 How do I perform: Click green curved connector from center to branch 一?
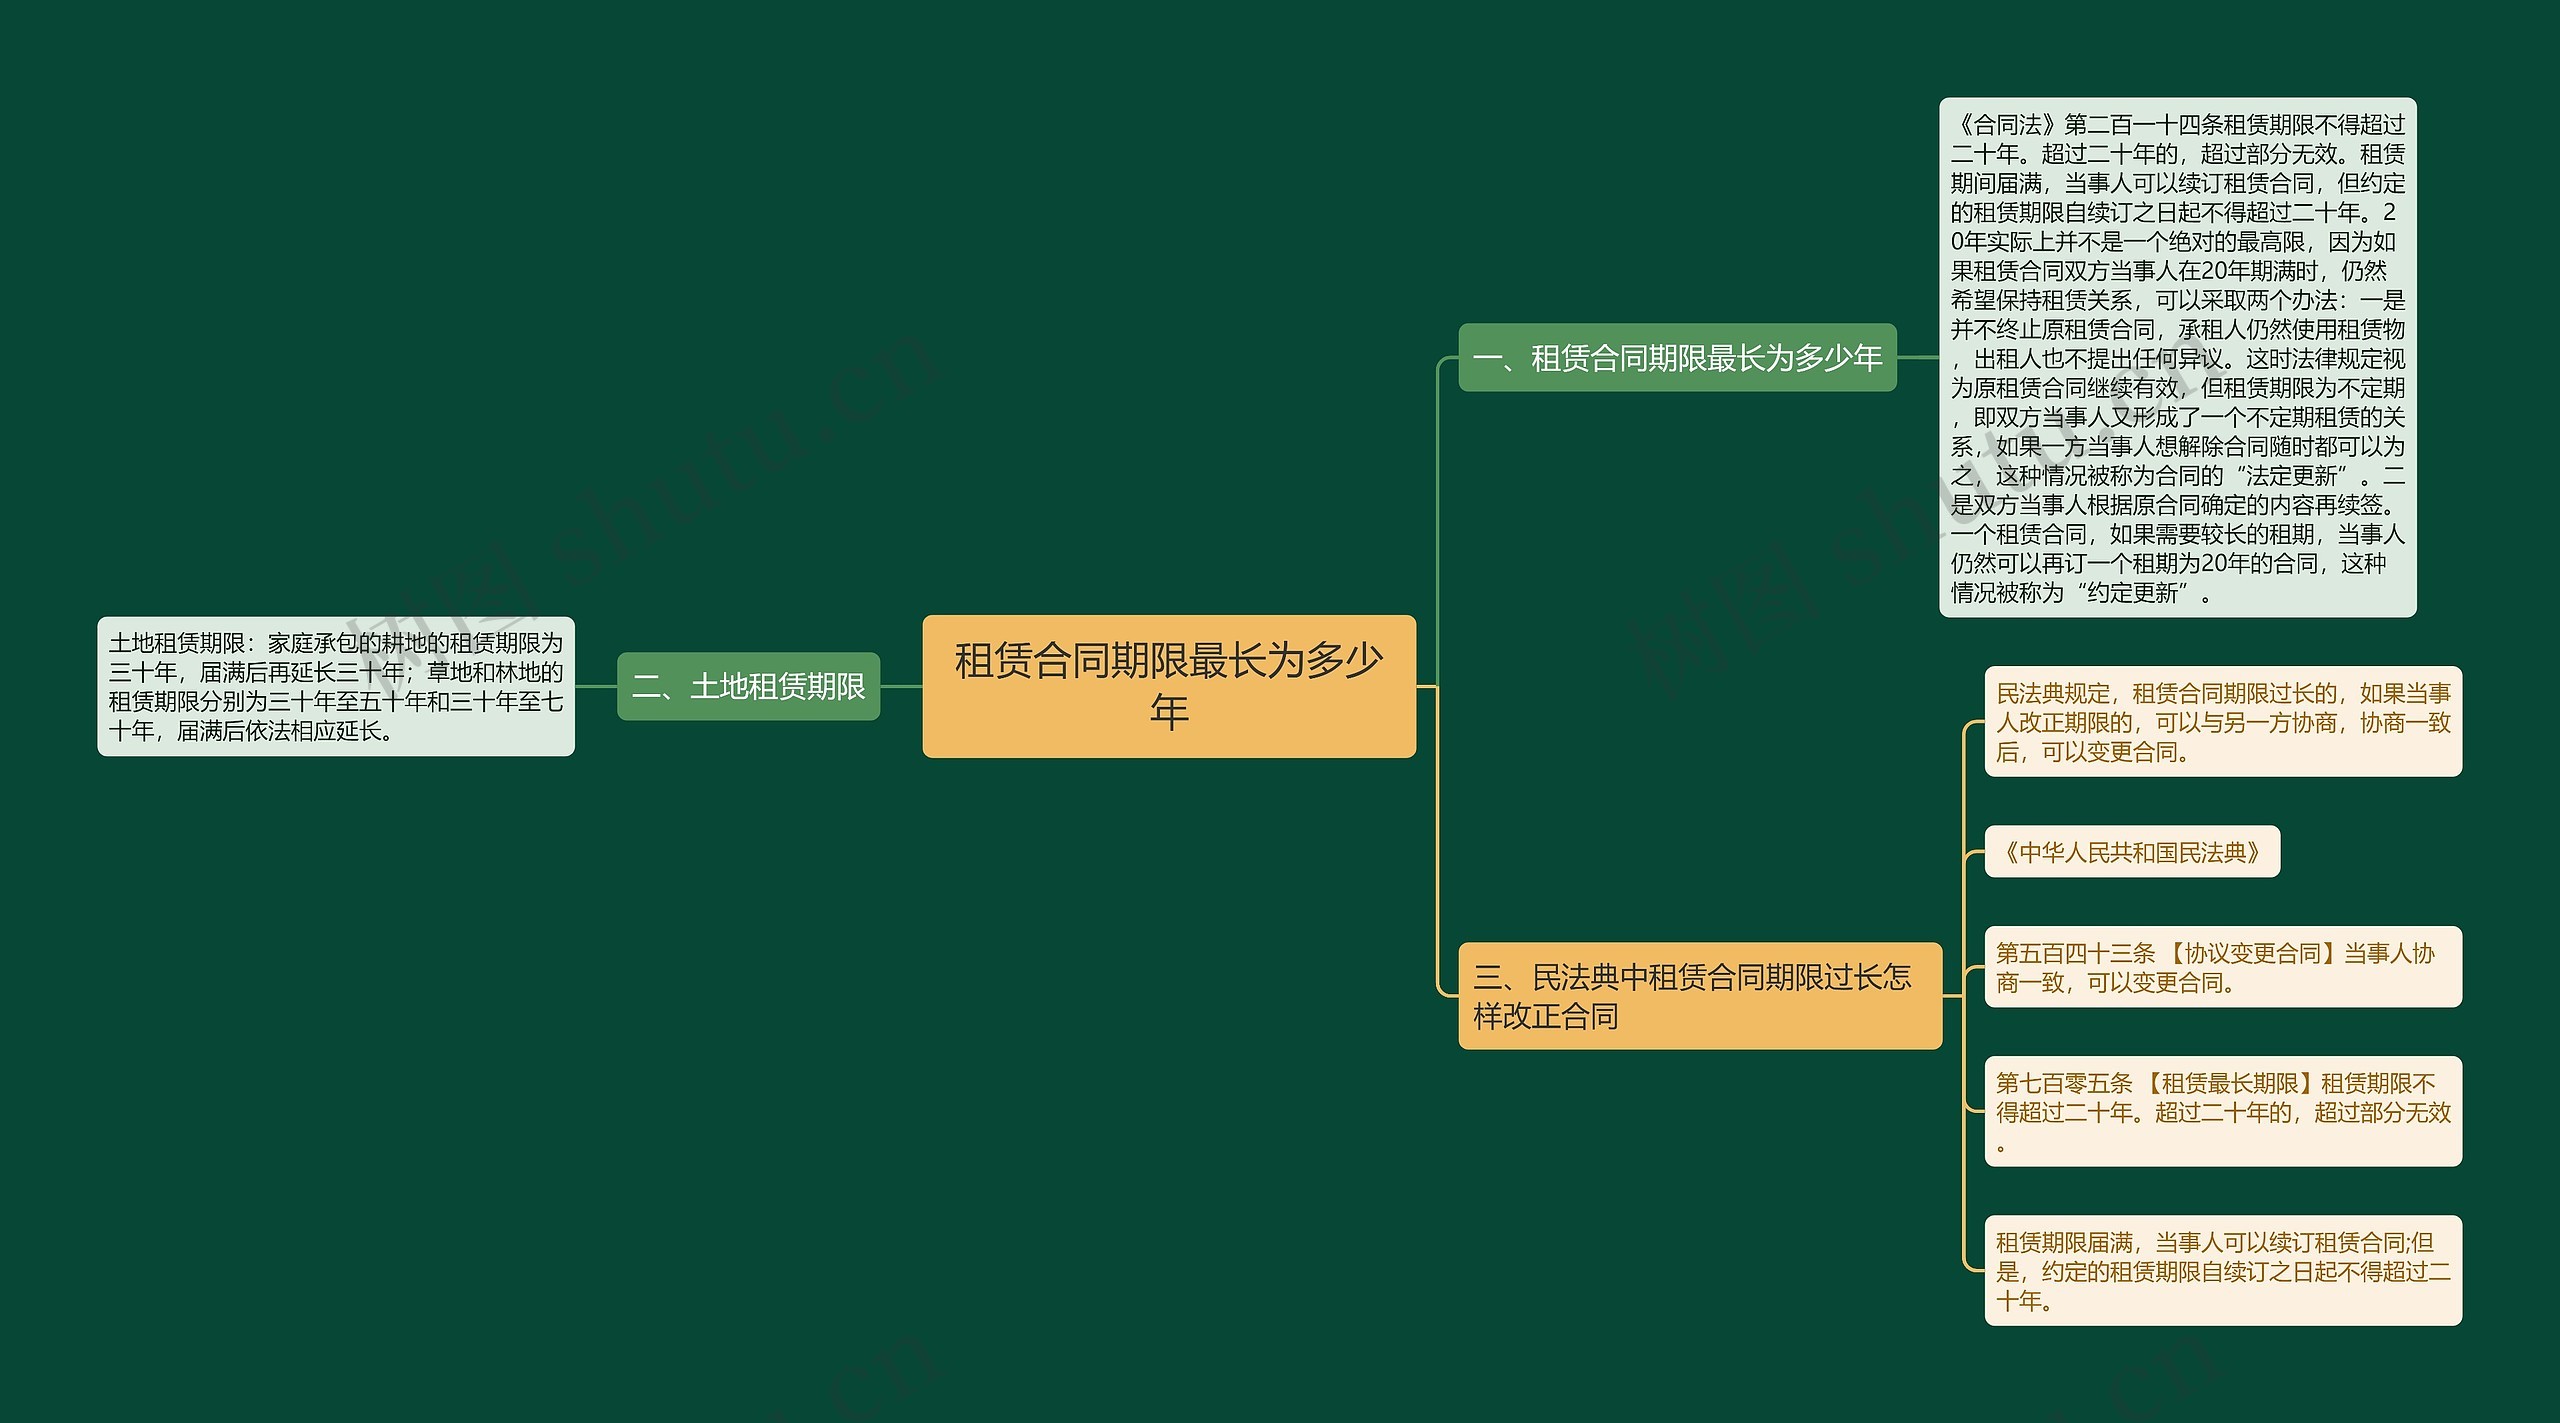click(1437, 520)
